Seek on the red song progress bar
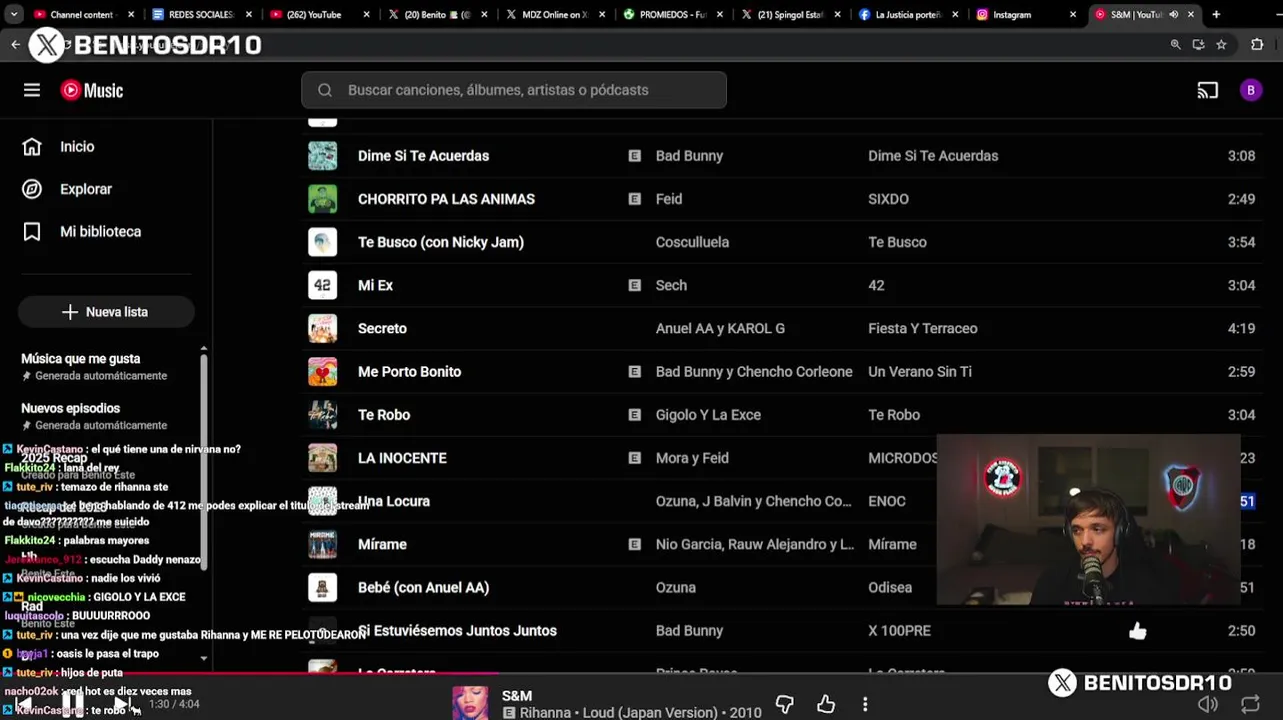The width and height of the screenshot is (1283, 720). pos(250,674)
